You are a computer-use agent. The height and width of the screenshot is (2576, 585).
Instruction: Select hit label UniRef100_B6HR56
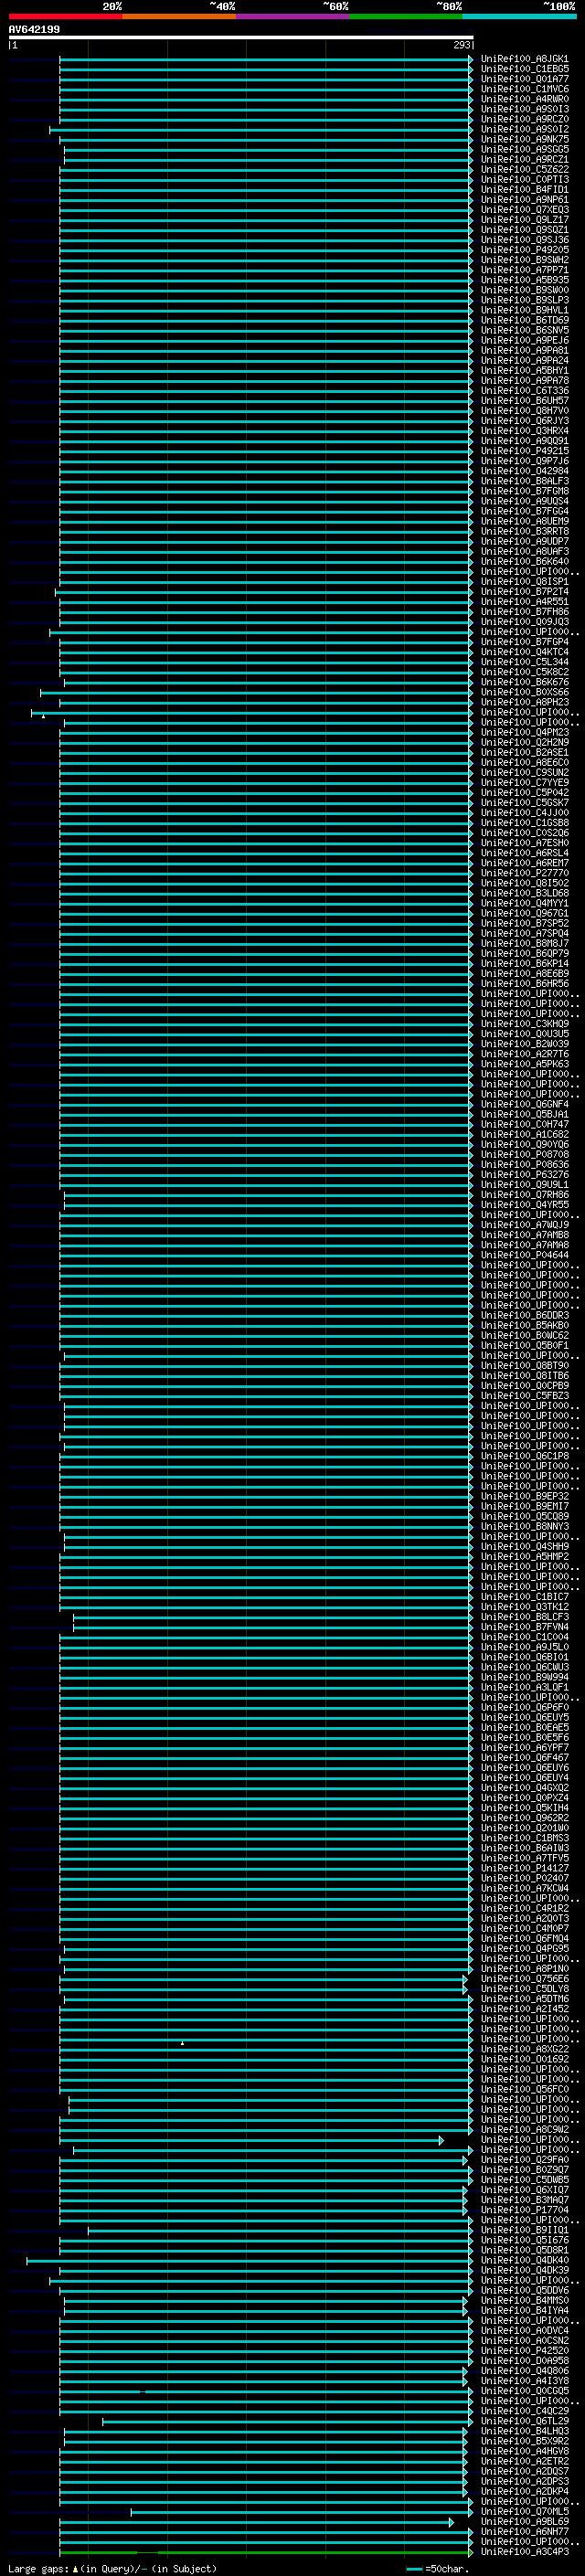(525, 984)
